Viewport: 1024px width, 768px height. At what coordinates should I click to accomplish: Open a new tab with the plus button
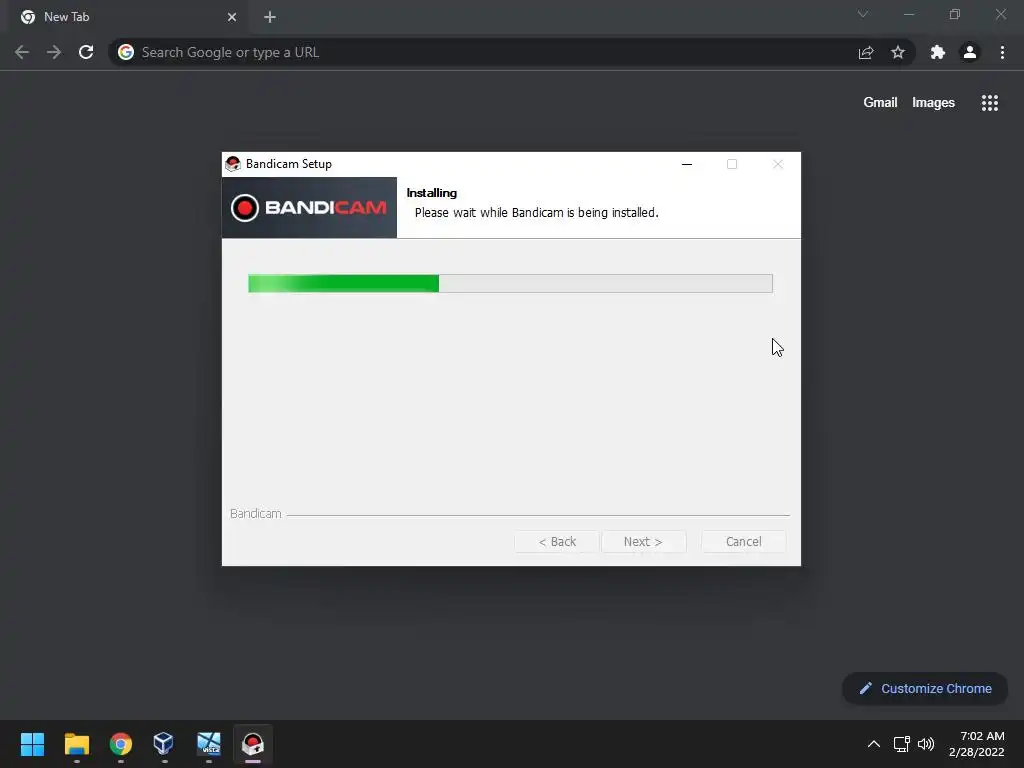click(x=270, y=17)
